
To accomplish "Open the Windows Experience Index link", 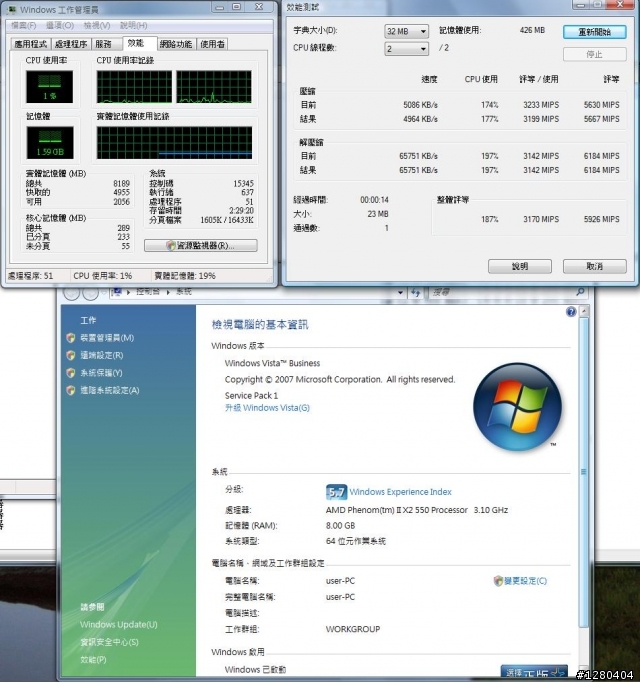I will click(400, 492).
